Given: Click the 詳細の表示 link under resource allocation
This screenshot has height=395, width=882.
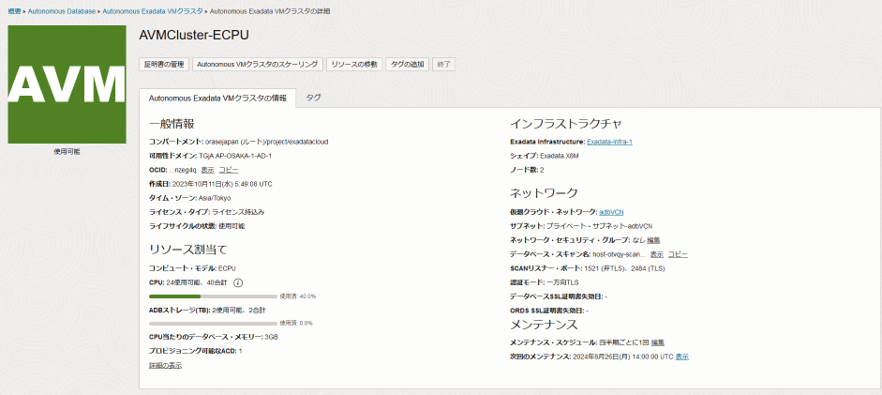Looking at the screenshot, I should click(165, 366).
